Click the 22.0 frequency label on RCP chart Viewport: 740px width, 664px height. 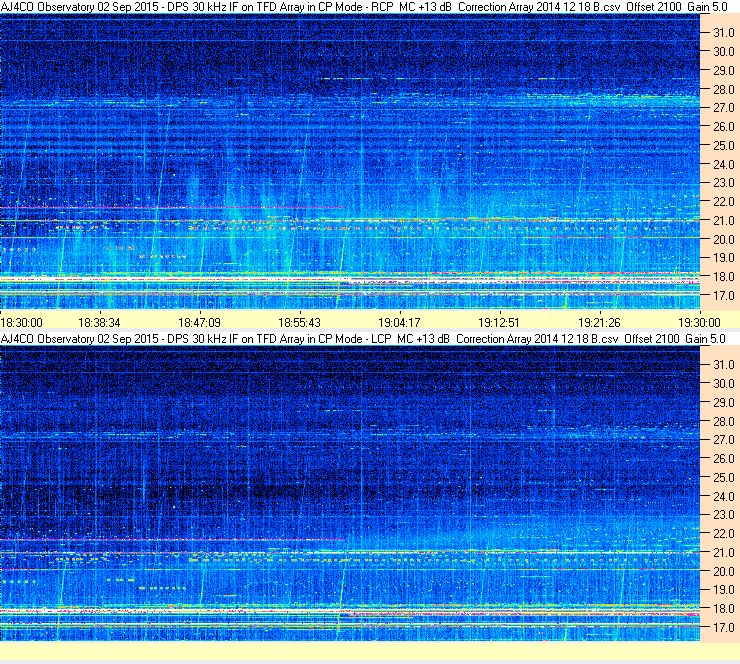723,202
